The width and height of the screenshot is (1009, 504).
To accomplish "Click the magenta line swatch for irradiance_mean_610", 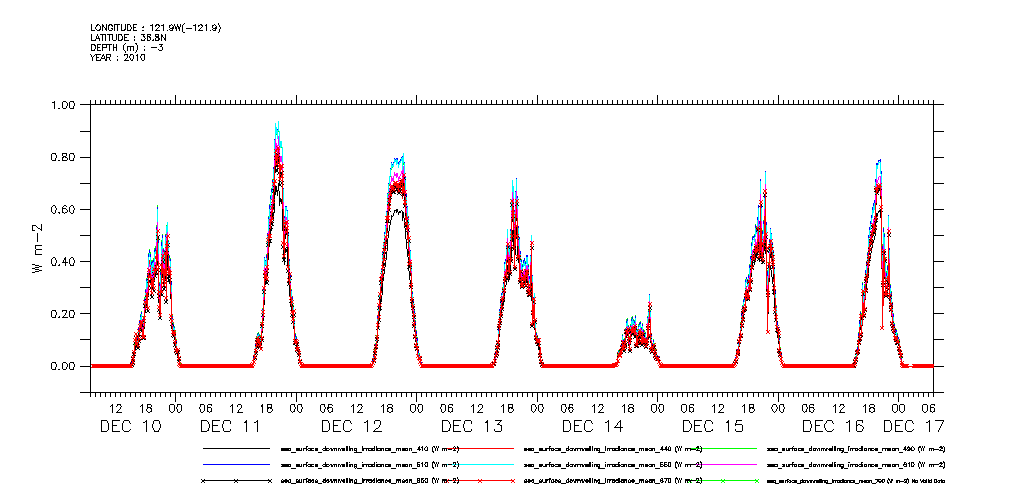I will coord(722,464).
